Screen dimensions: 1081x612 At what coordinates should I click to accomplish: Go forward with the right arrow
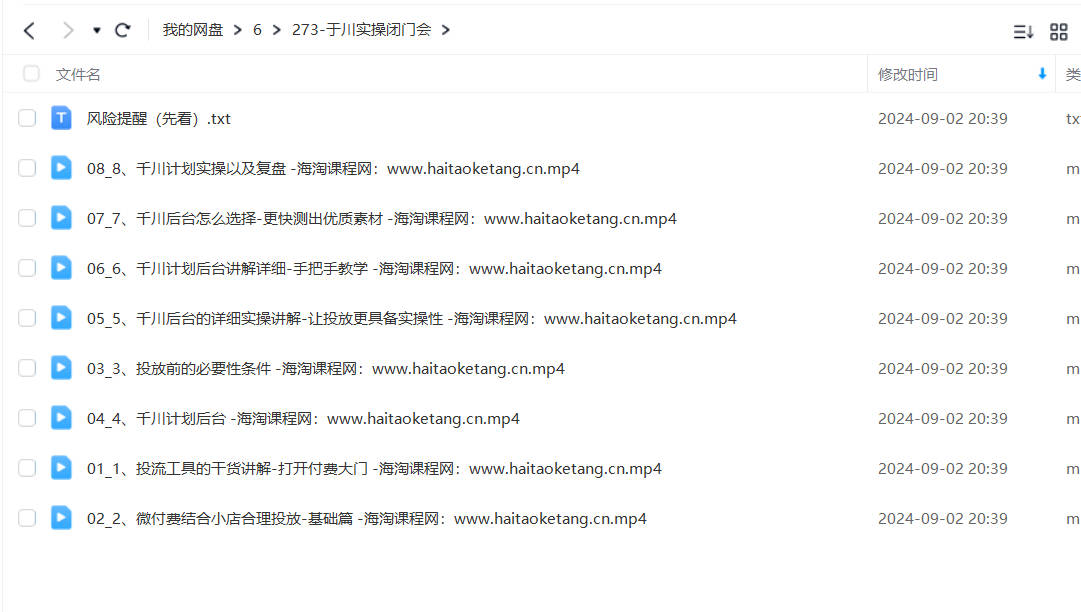(68, 30)
